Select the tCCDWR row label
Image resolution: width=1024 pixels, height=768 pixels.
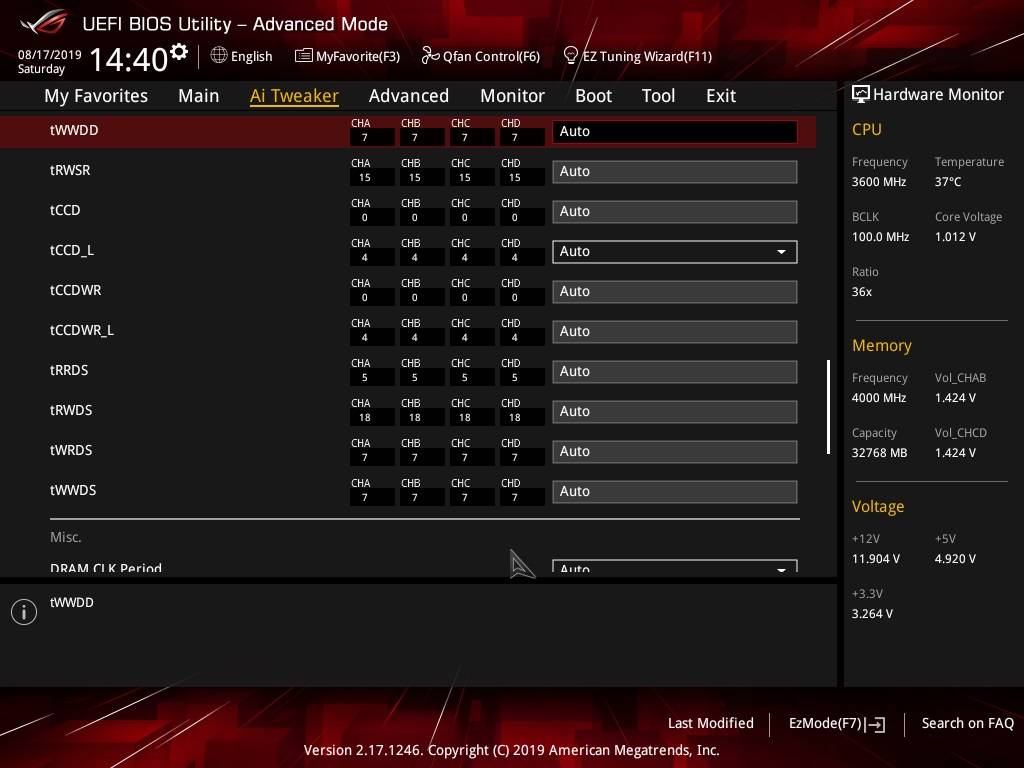(75, 290)
